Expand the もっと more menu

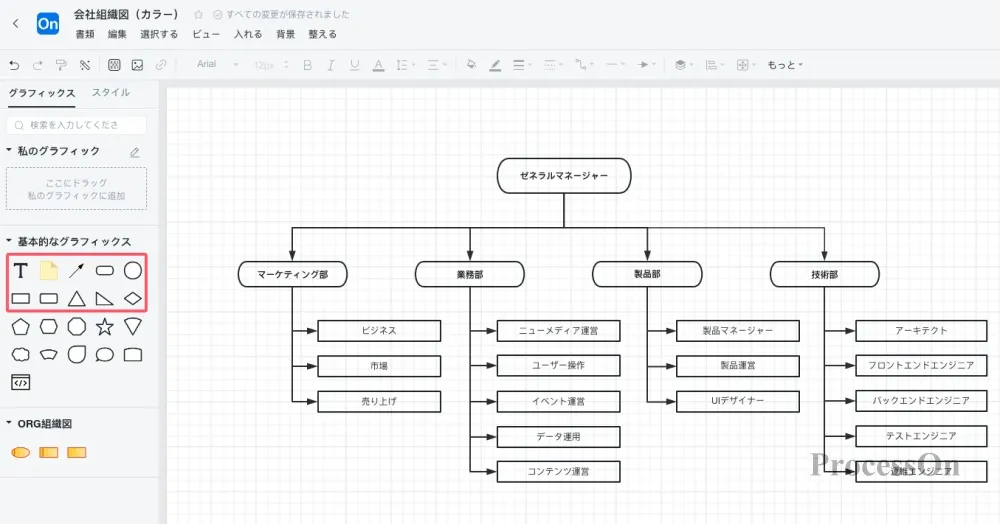[785, 65]
